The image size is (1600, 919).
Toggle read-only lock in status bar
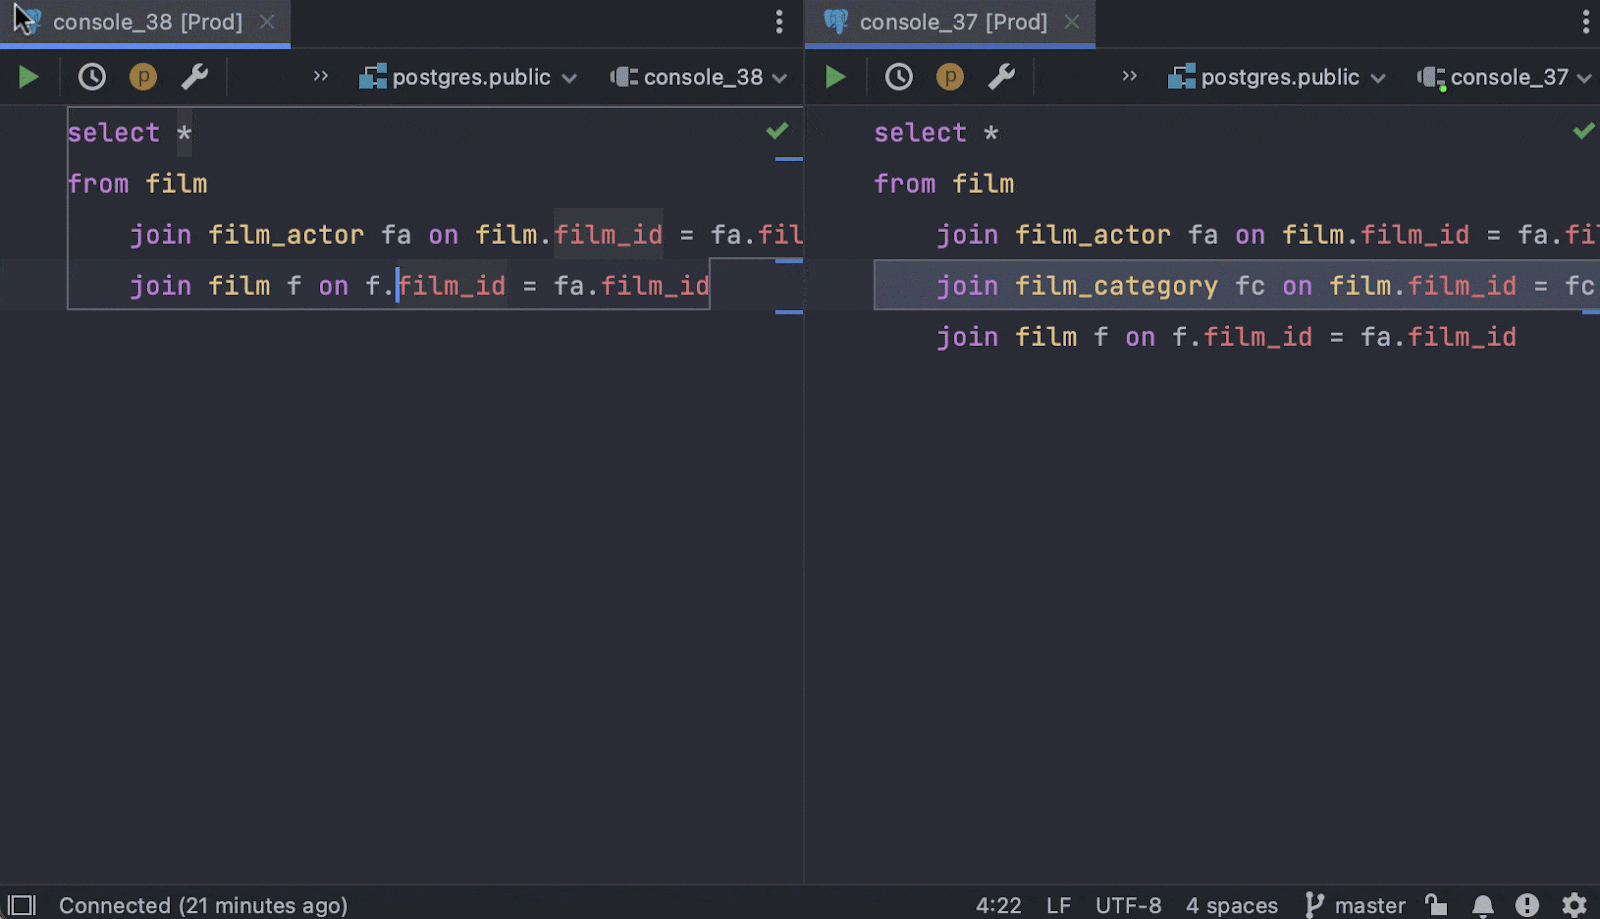coord(1437,905)
